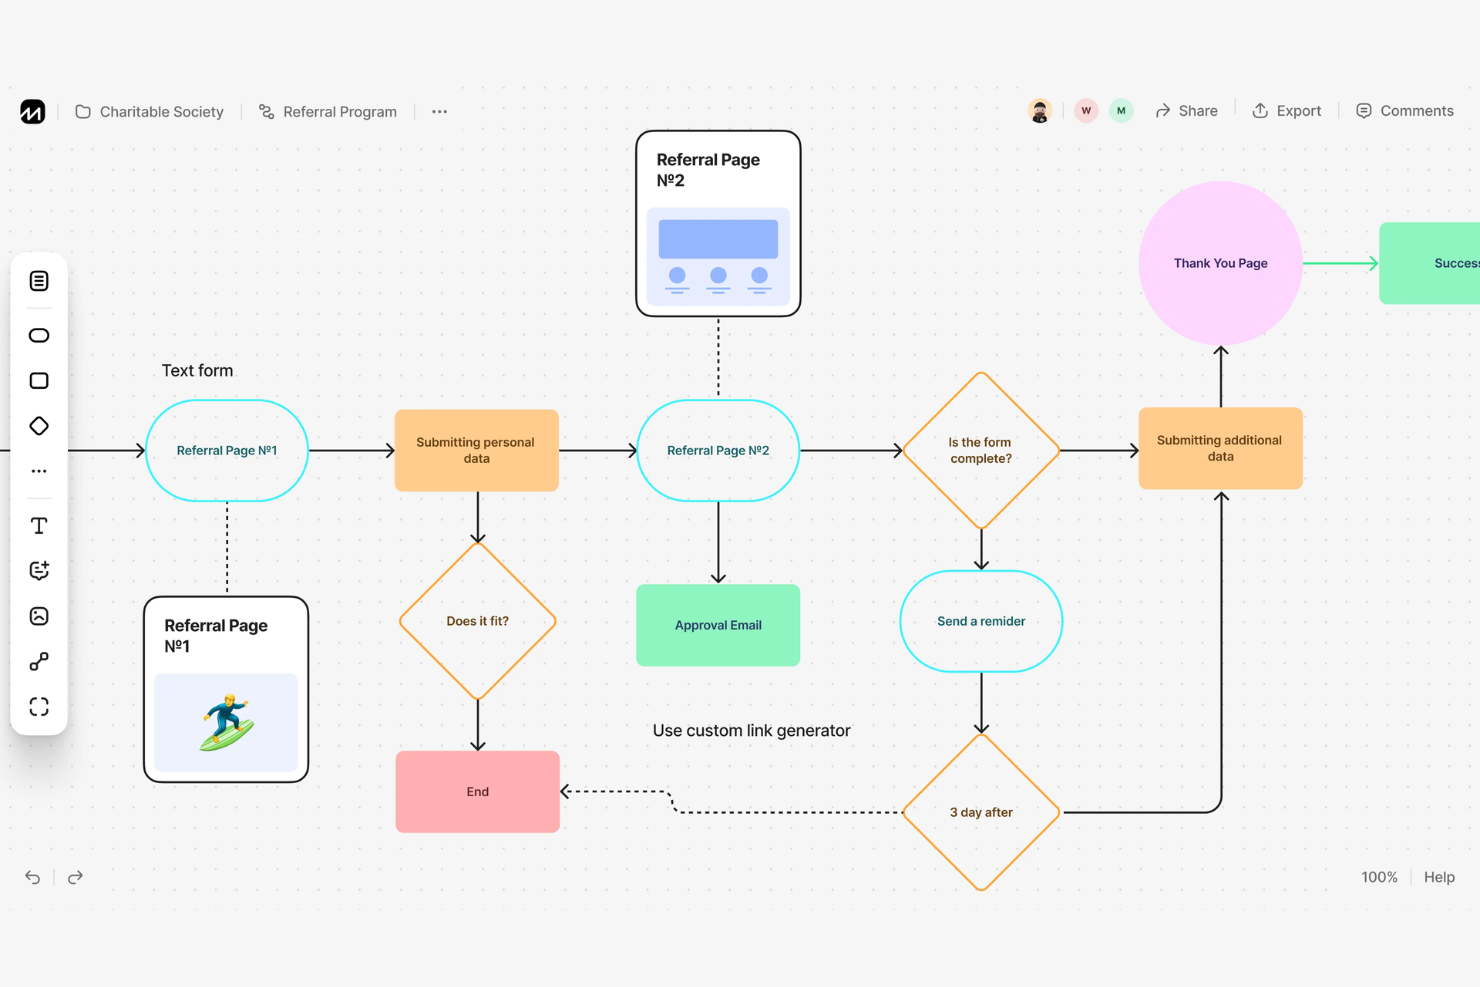Select the Oval shape tool

pos(39,335)
